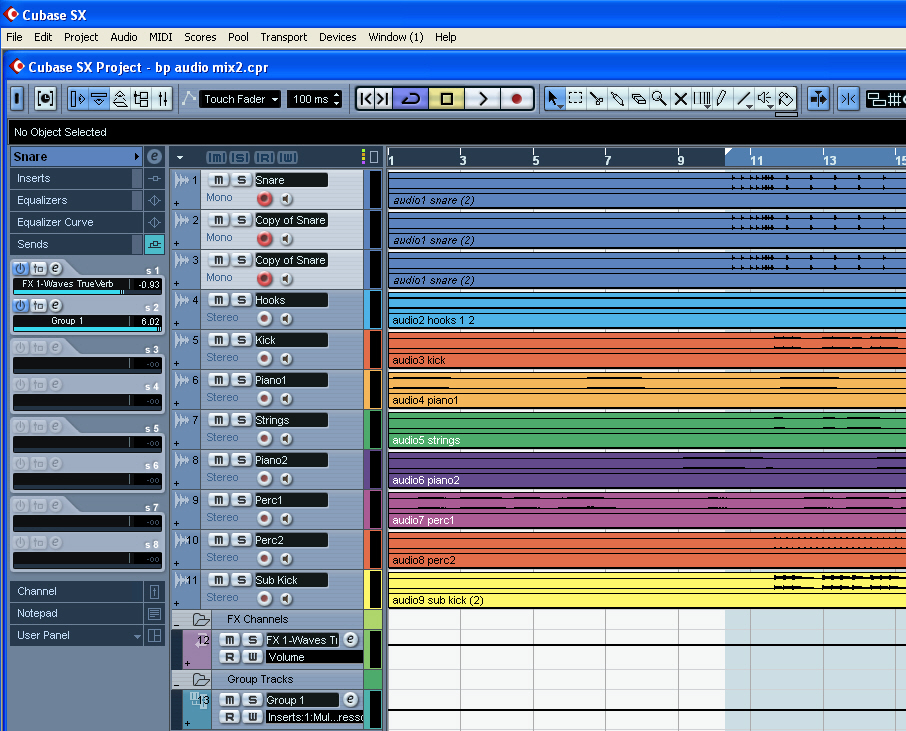Image resolution: width=906 pixels, height=731 pixels.
Task: Solo the Hooks track
Action: [x=242, y=300]
